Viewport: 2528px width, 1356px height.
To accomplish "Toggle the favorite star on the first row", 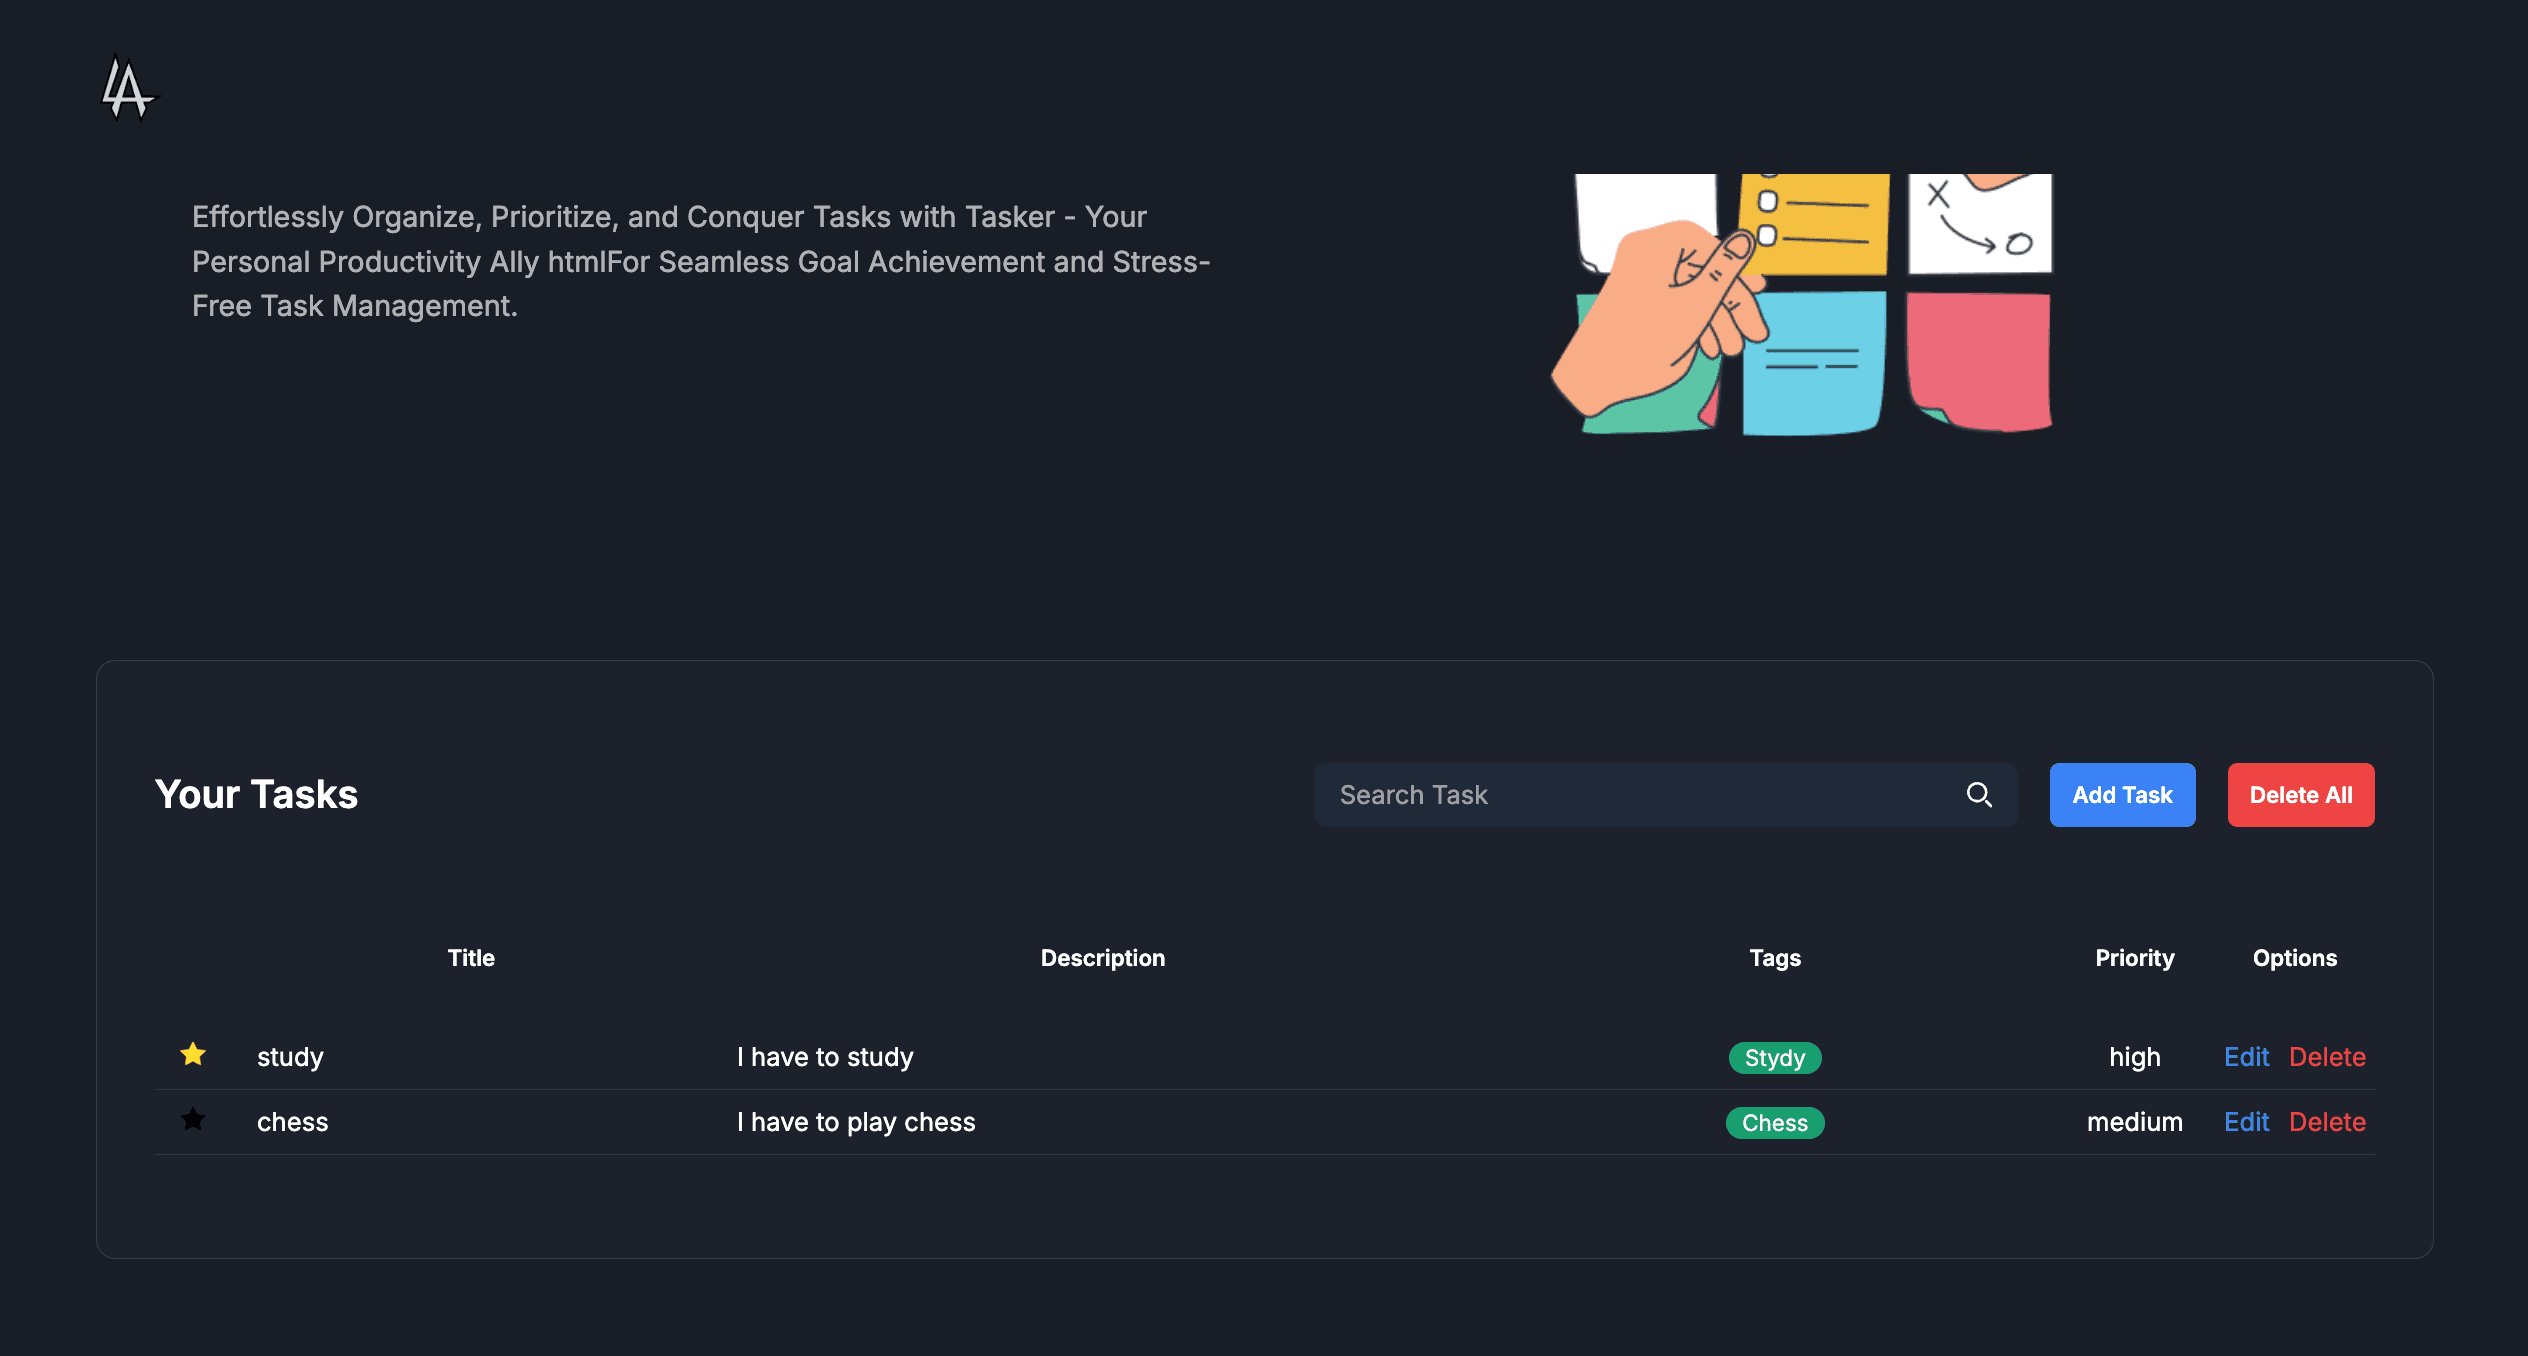I will click(x=192, y=1055).
